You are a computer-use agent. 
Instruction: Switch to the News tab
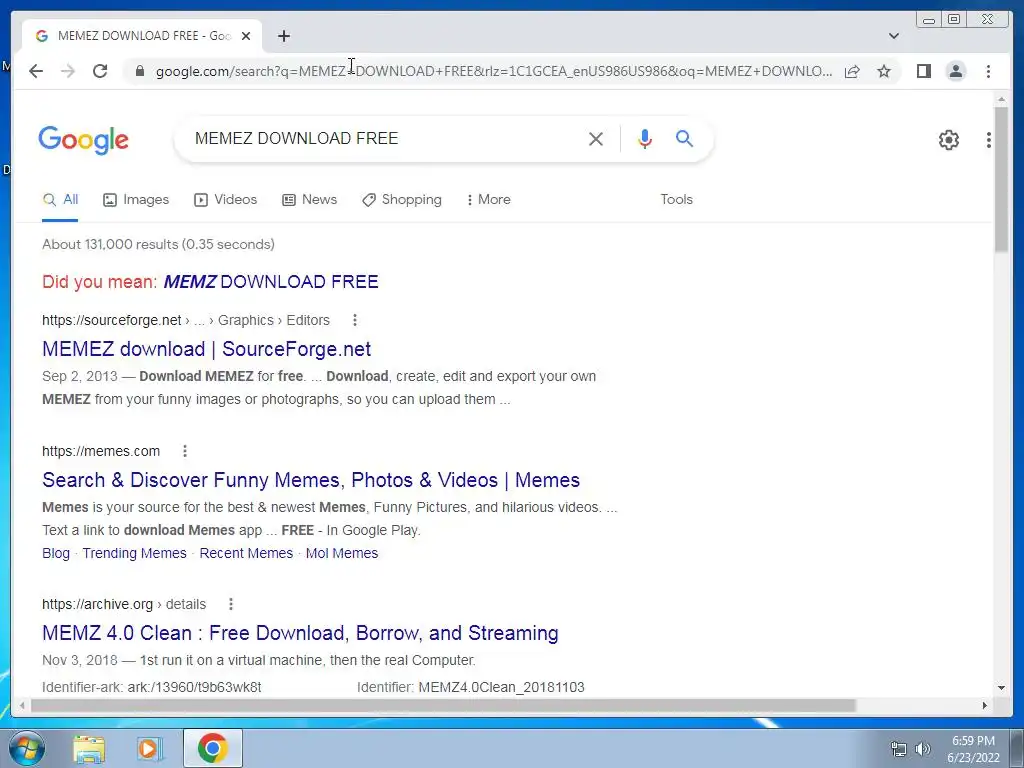coord(310,200)
